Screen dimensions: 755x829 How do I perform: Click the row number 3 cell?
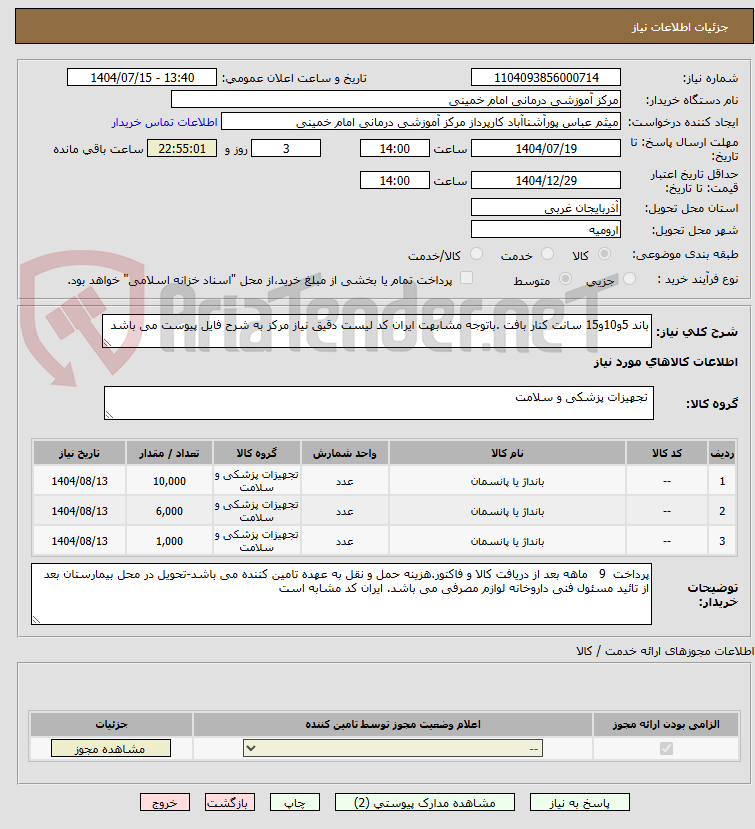(x=722, y=541)
